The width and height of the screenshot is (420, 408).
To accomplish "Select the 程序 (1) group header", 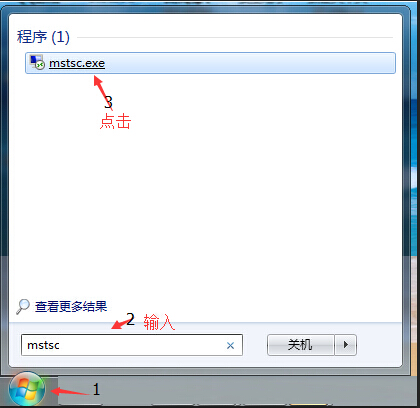I will coord(43,37).
